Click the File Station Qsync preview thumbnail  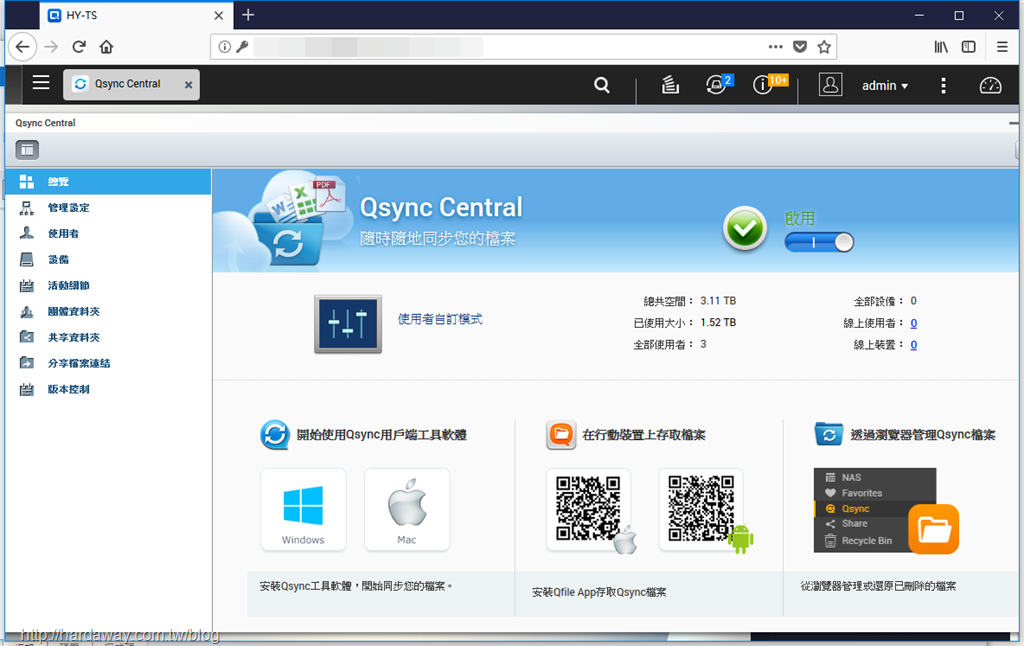[x=874, y=510]
